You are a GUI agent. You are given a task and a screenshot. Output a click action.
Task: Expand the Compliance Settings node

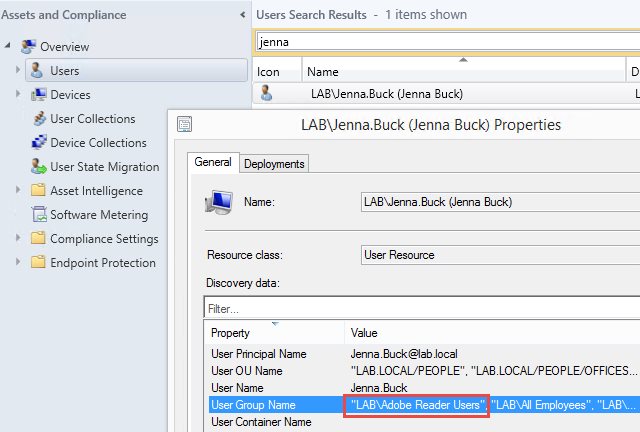click(18, 238)
